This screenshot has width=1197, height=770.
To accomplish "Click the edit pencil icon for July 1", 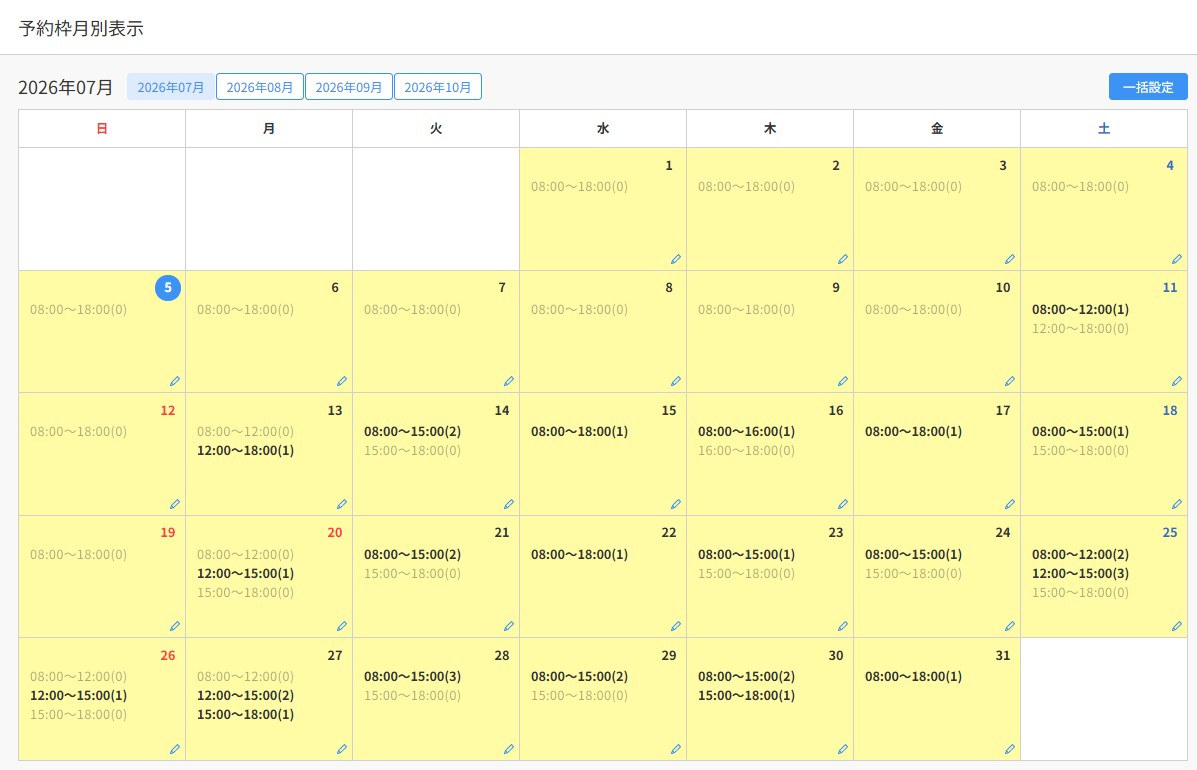I will click(x=676, y=259).
